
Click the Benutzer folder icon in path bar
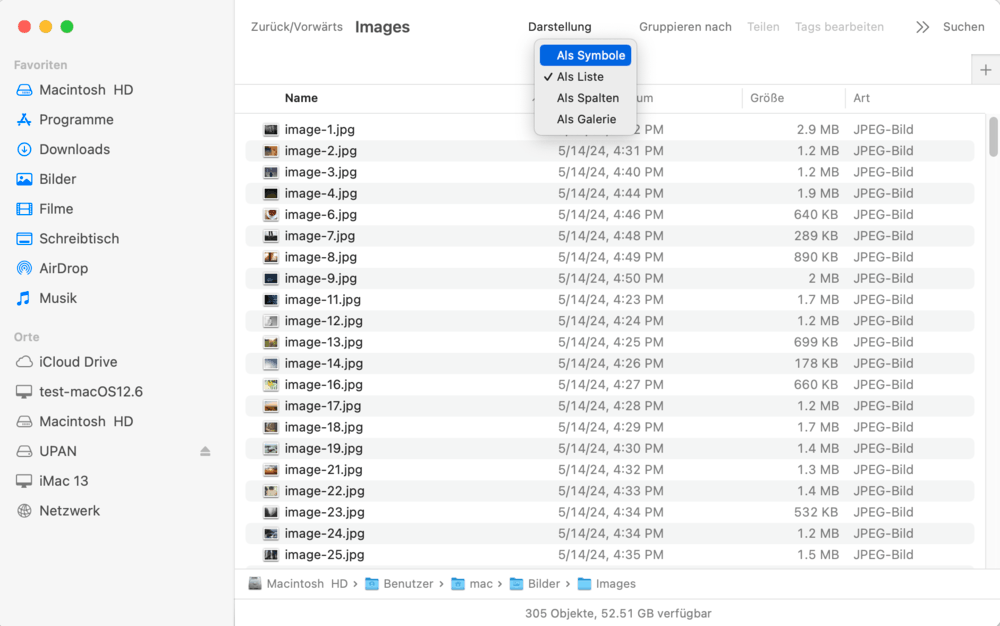tap(372, 584)
